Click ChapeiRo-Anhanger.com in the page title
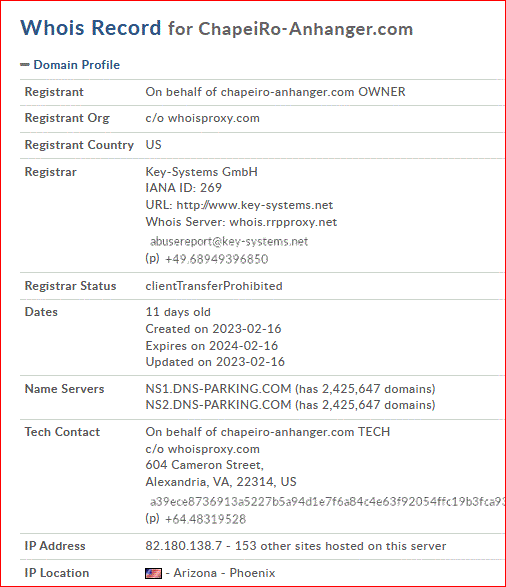This screenshot has height=587, width=506. tap(305, 29)
